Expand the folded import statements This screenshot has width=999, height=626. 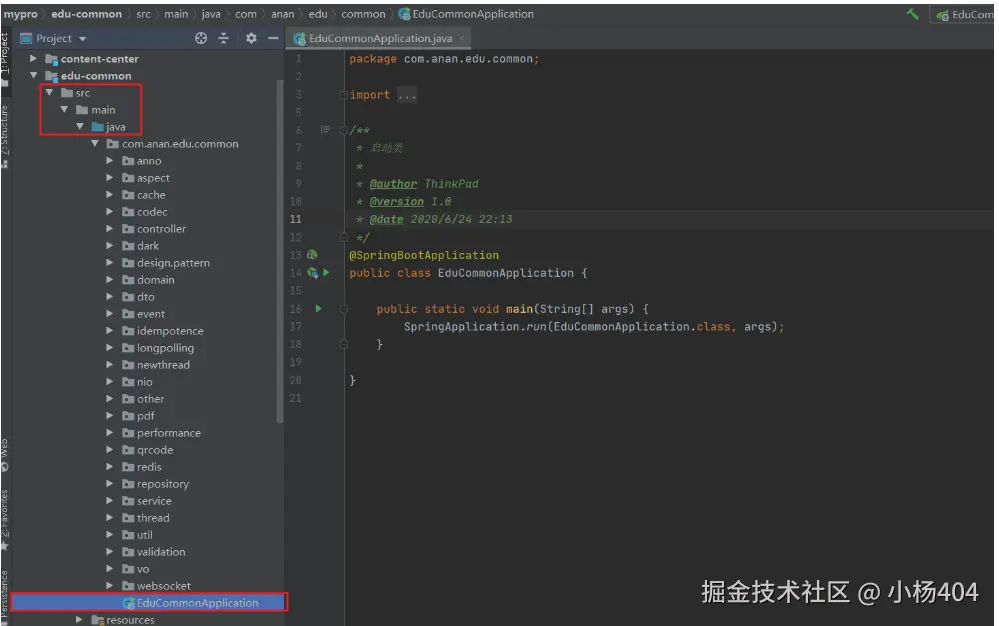344,95
